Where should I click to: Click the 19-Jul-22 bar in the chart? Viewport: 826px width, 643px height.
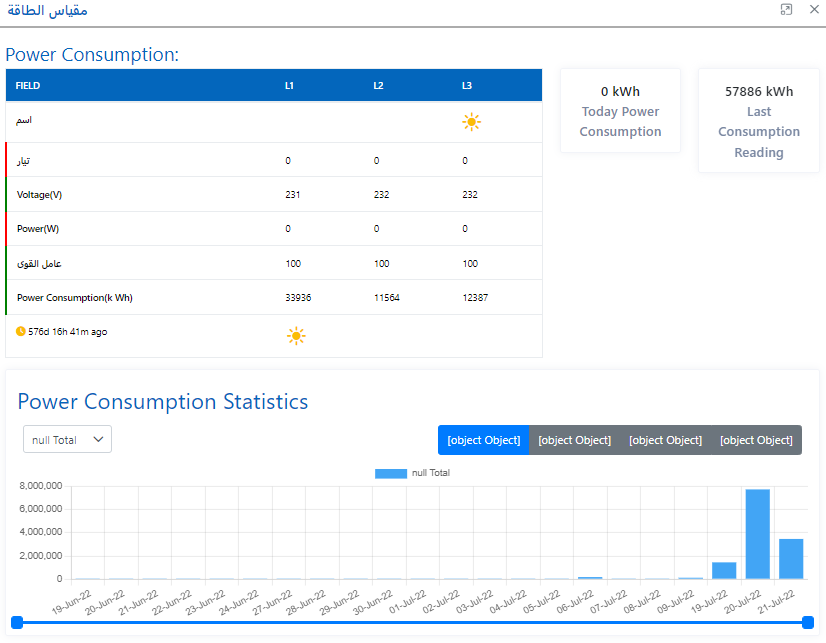724,570
